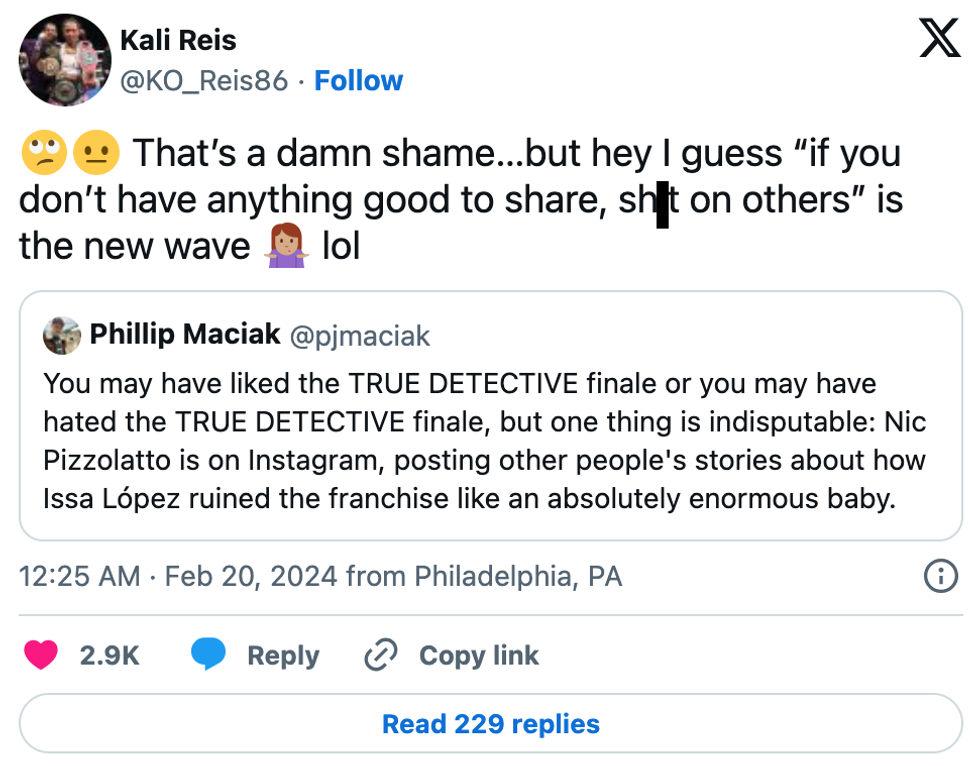Click the Phillip Maciak author name
Image resolution: width=980 pixels, height=766 pixels.
tap(185, 335)
